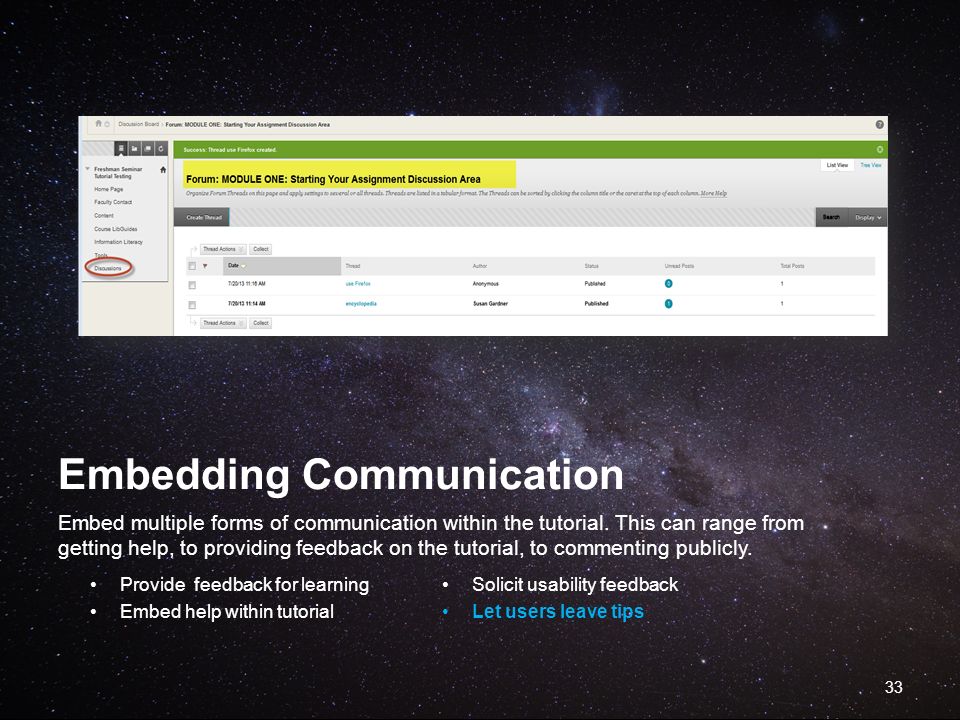Open the 'encyclopedia' thread link
Viewport: 960px width, 720px height.
[x=361, y=304]
